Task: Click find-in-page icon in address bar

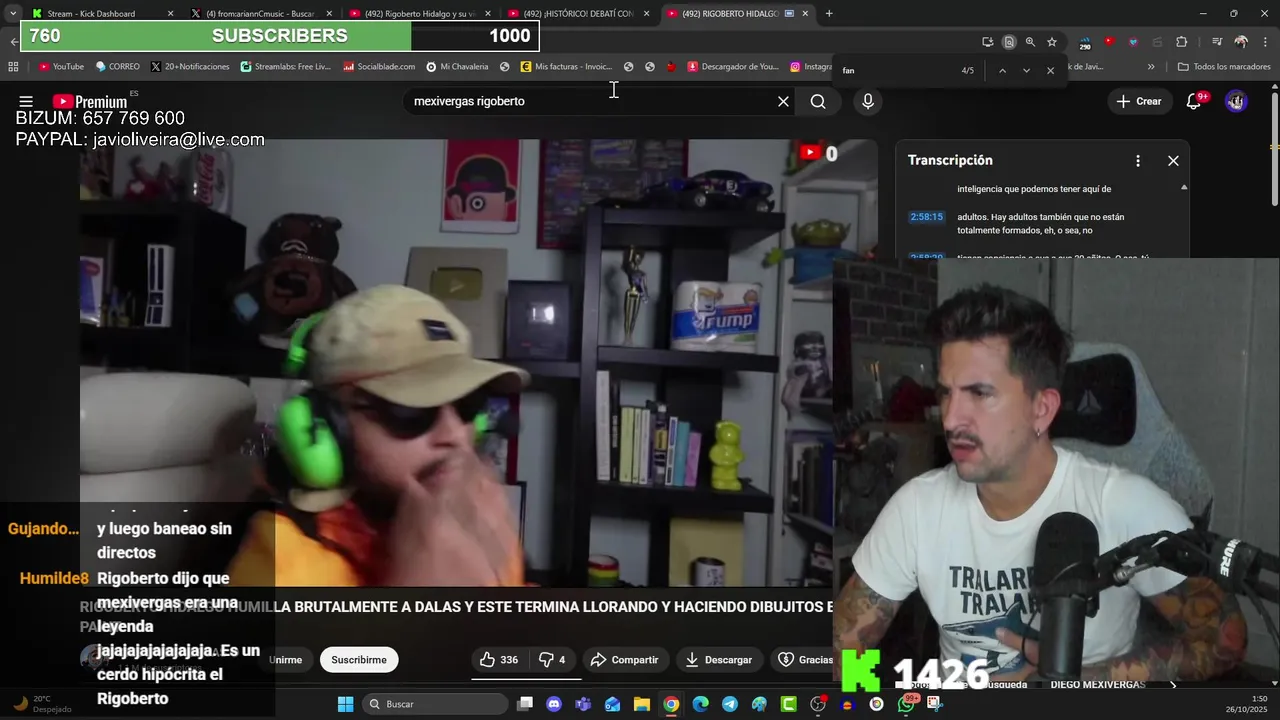Action: coord(1009,42)
